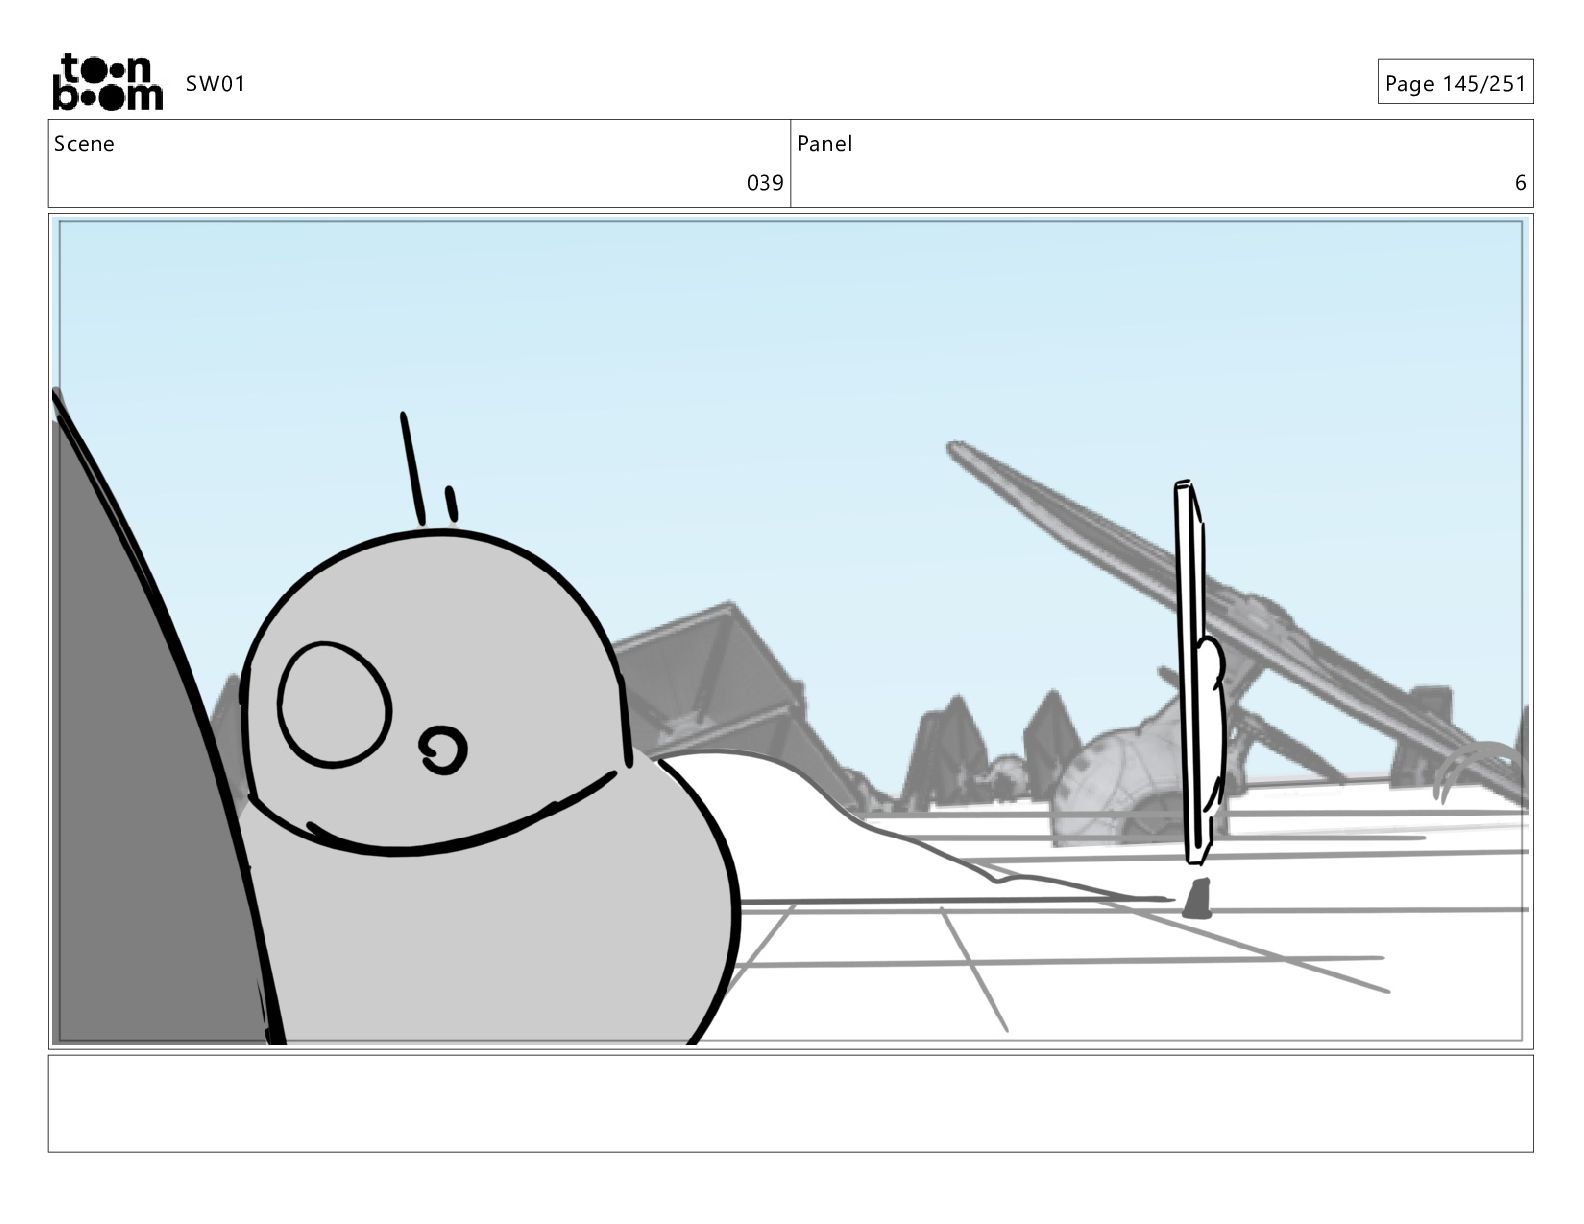The image size is (1584, 1224).
Task: Click the empty notes box below panel
Action: [790, 1103]
